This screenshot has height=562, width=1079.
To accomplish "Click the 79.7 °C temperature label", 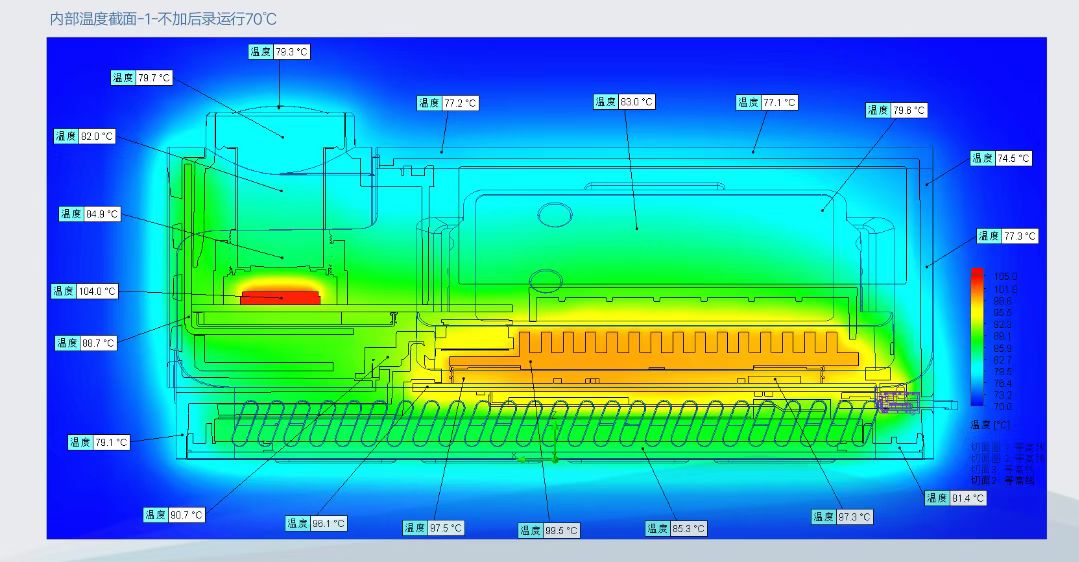I will [x=141, y=78].
